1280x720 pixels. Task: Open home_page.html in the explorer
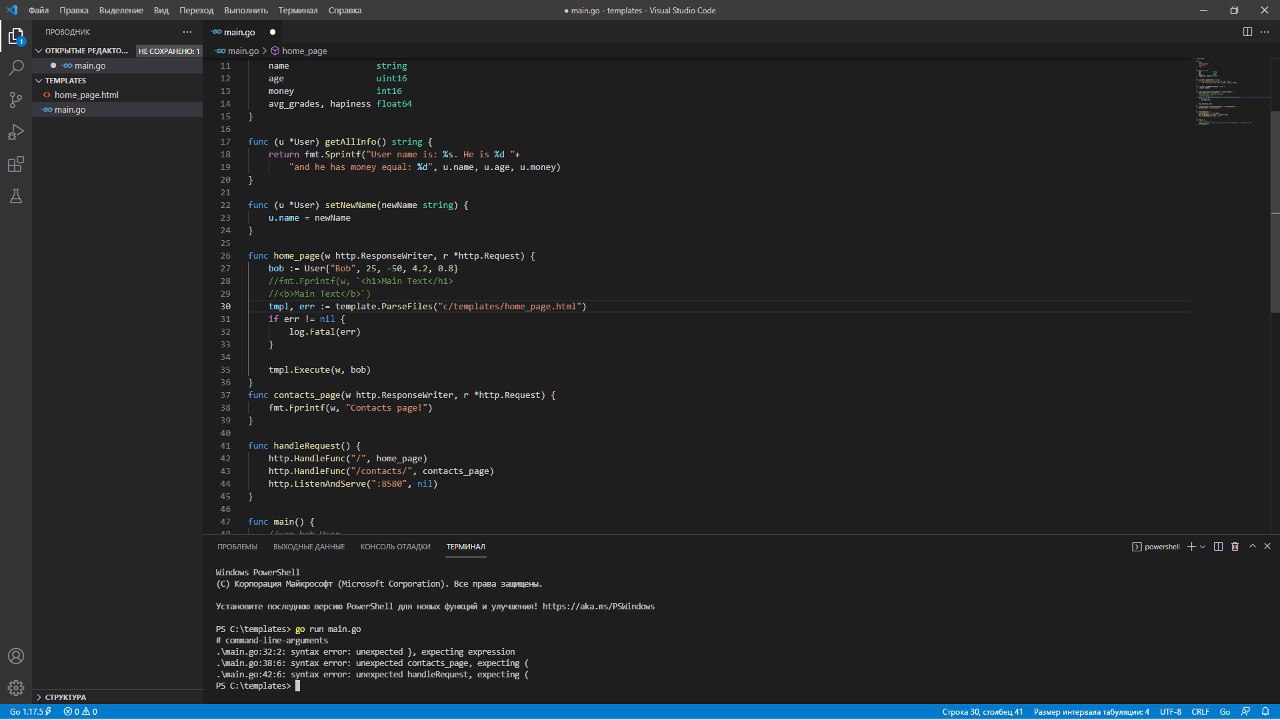click(86, 95)
